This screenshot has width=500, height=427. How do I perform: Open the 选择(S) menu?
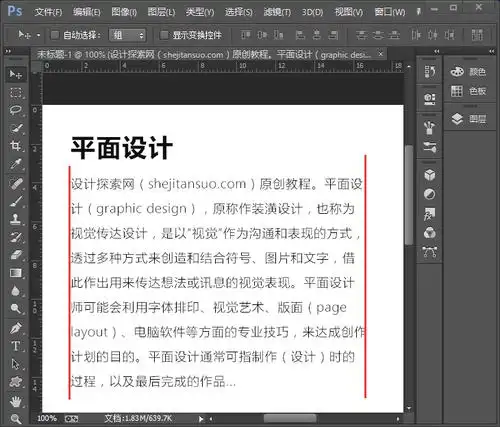click(x=239, y=12)
